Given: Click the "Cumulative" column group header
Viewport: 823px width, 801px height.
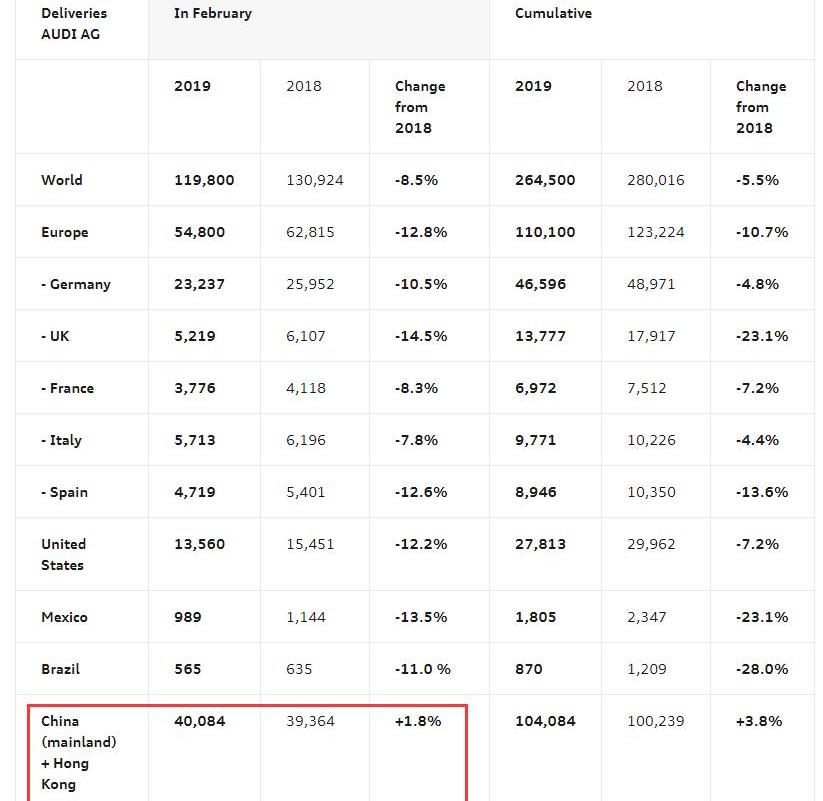Looking at the screenshot, I should [553, 14].
